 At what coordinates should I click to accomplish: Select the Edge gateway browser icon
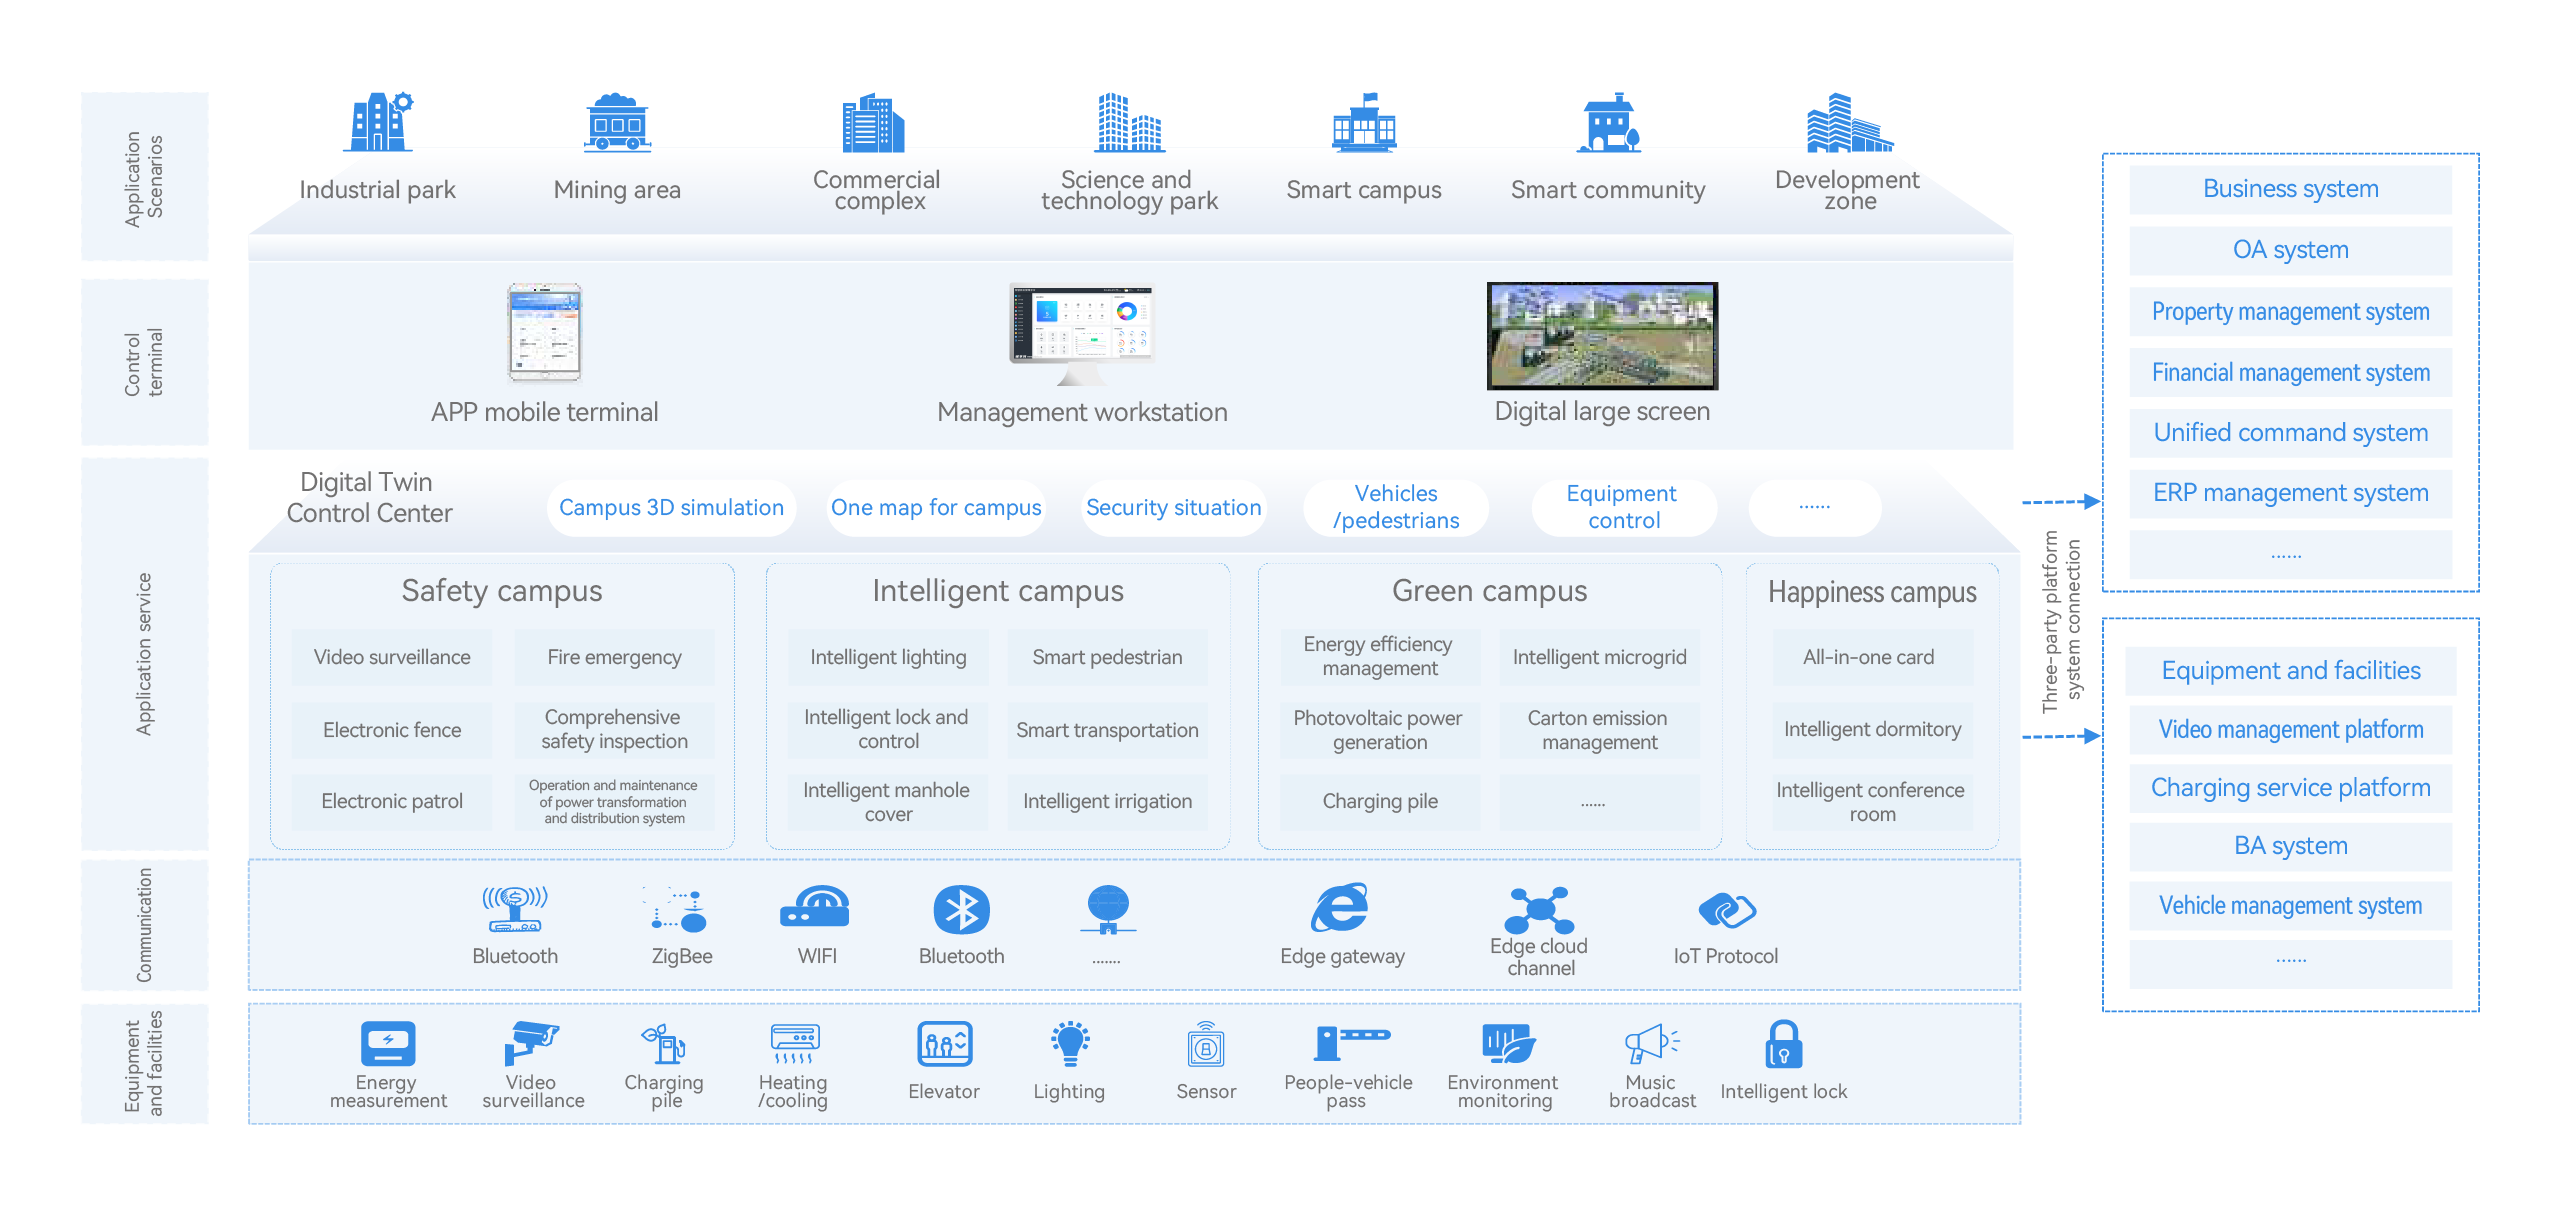point(1340,908)
